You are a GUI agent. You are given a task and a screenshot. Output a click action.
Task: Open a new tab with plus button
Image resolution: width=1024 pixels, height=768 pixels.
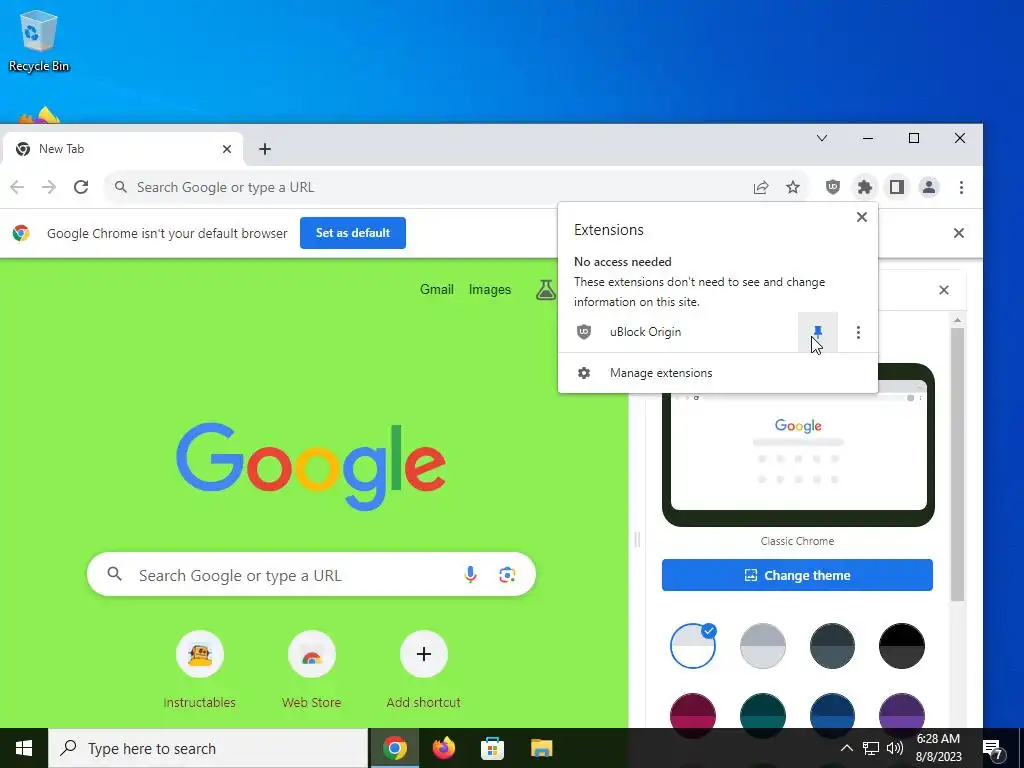pyautogui.click(x=264, y=150)
